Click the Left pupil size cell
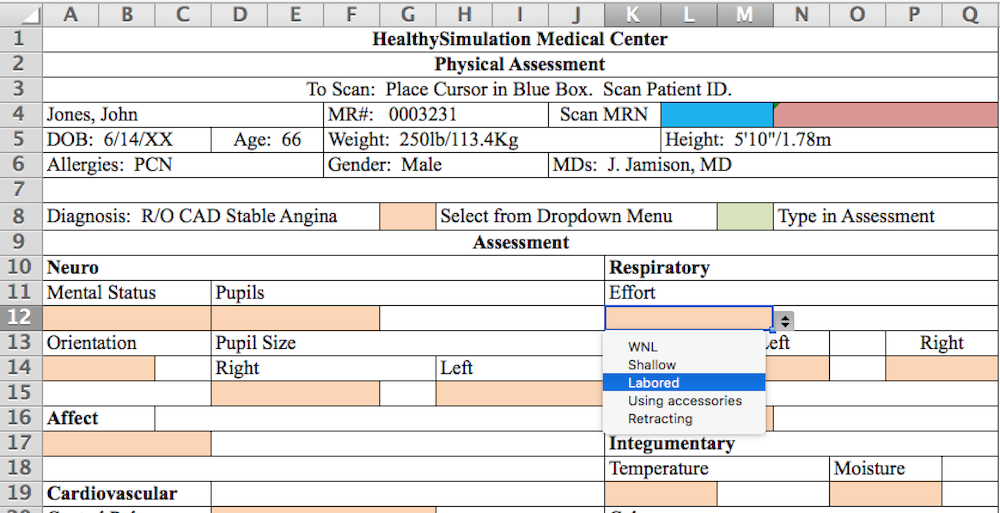Image resolution: width=1000 pixels, height=513 pixels. click(520, 394)
